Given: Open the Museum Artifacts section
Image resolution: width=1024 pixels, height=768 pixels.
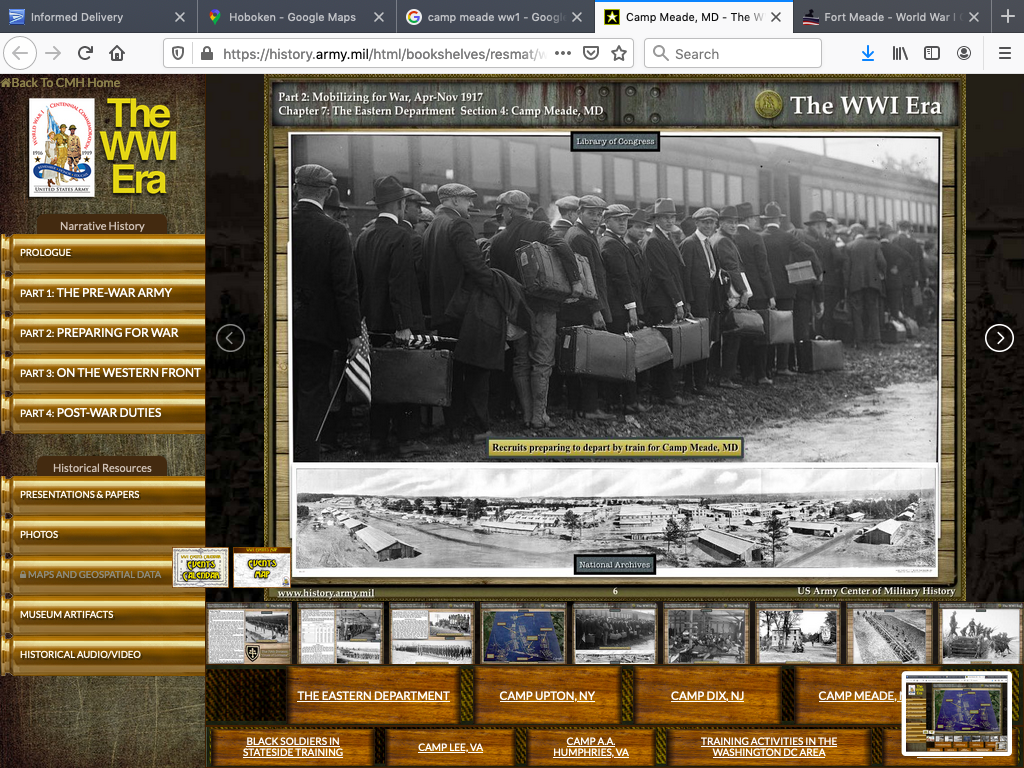Looking at the screenshot, I should pos(67,615).
